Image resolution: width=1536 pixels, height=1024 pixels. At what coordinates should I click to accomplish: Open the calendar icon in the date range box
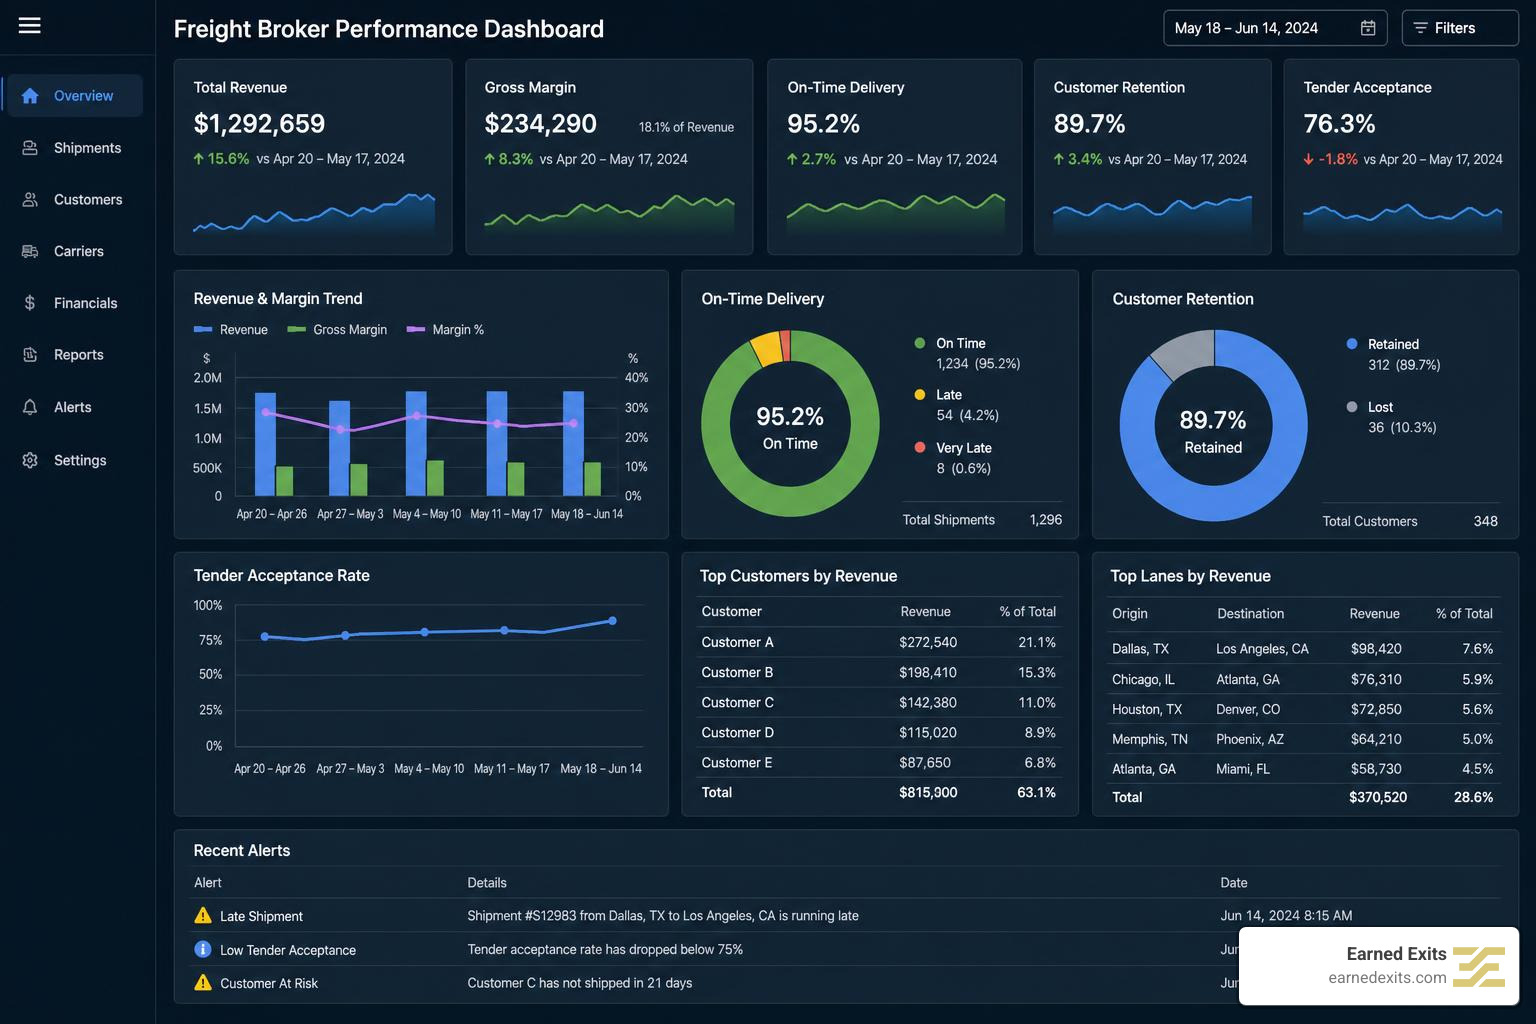(x=1368, y=28)
